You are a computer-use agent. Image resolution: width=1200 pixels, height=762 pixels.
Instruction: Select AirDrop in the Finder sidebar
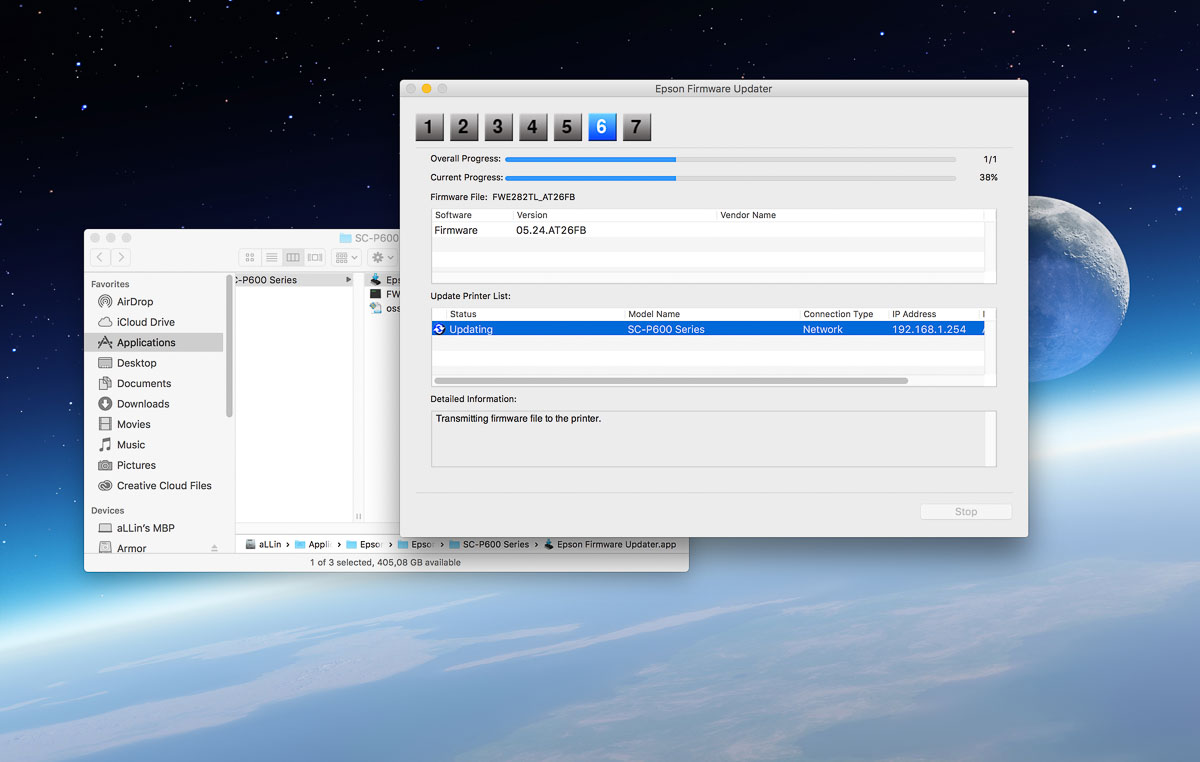[x=135, y=302]
